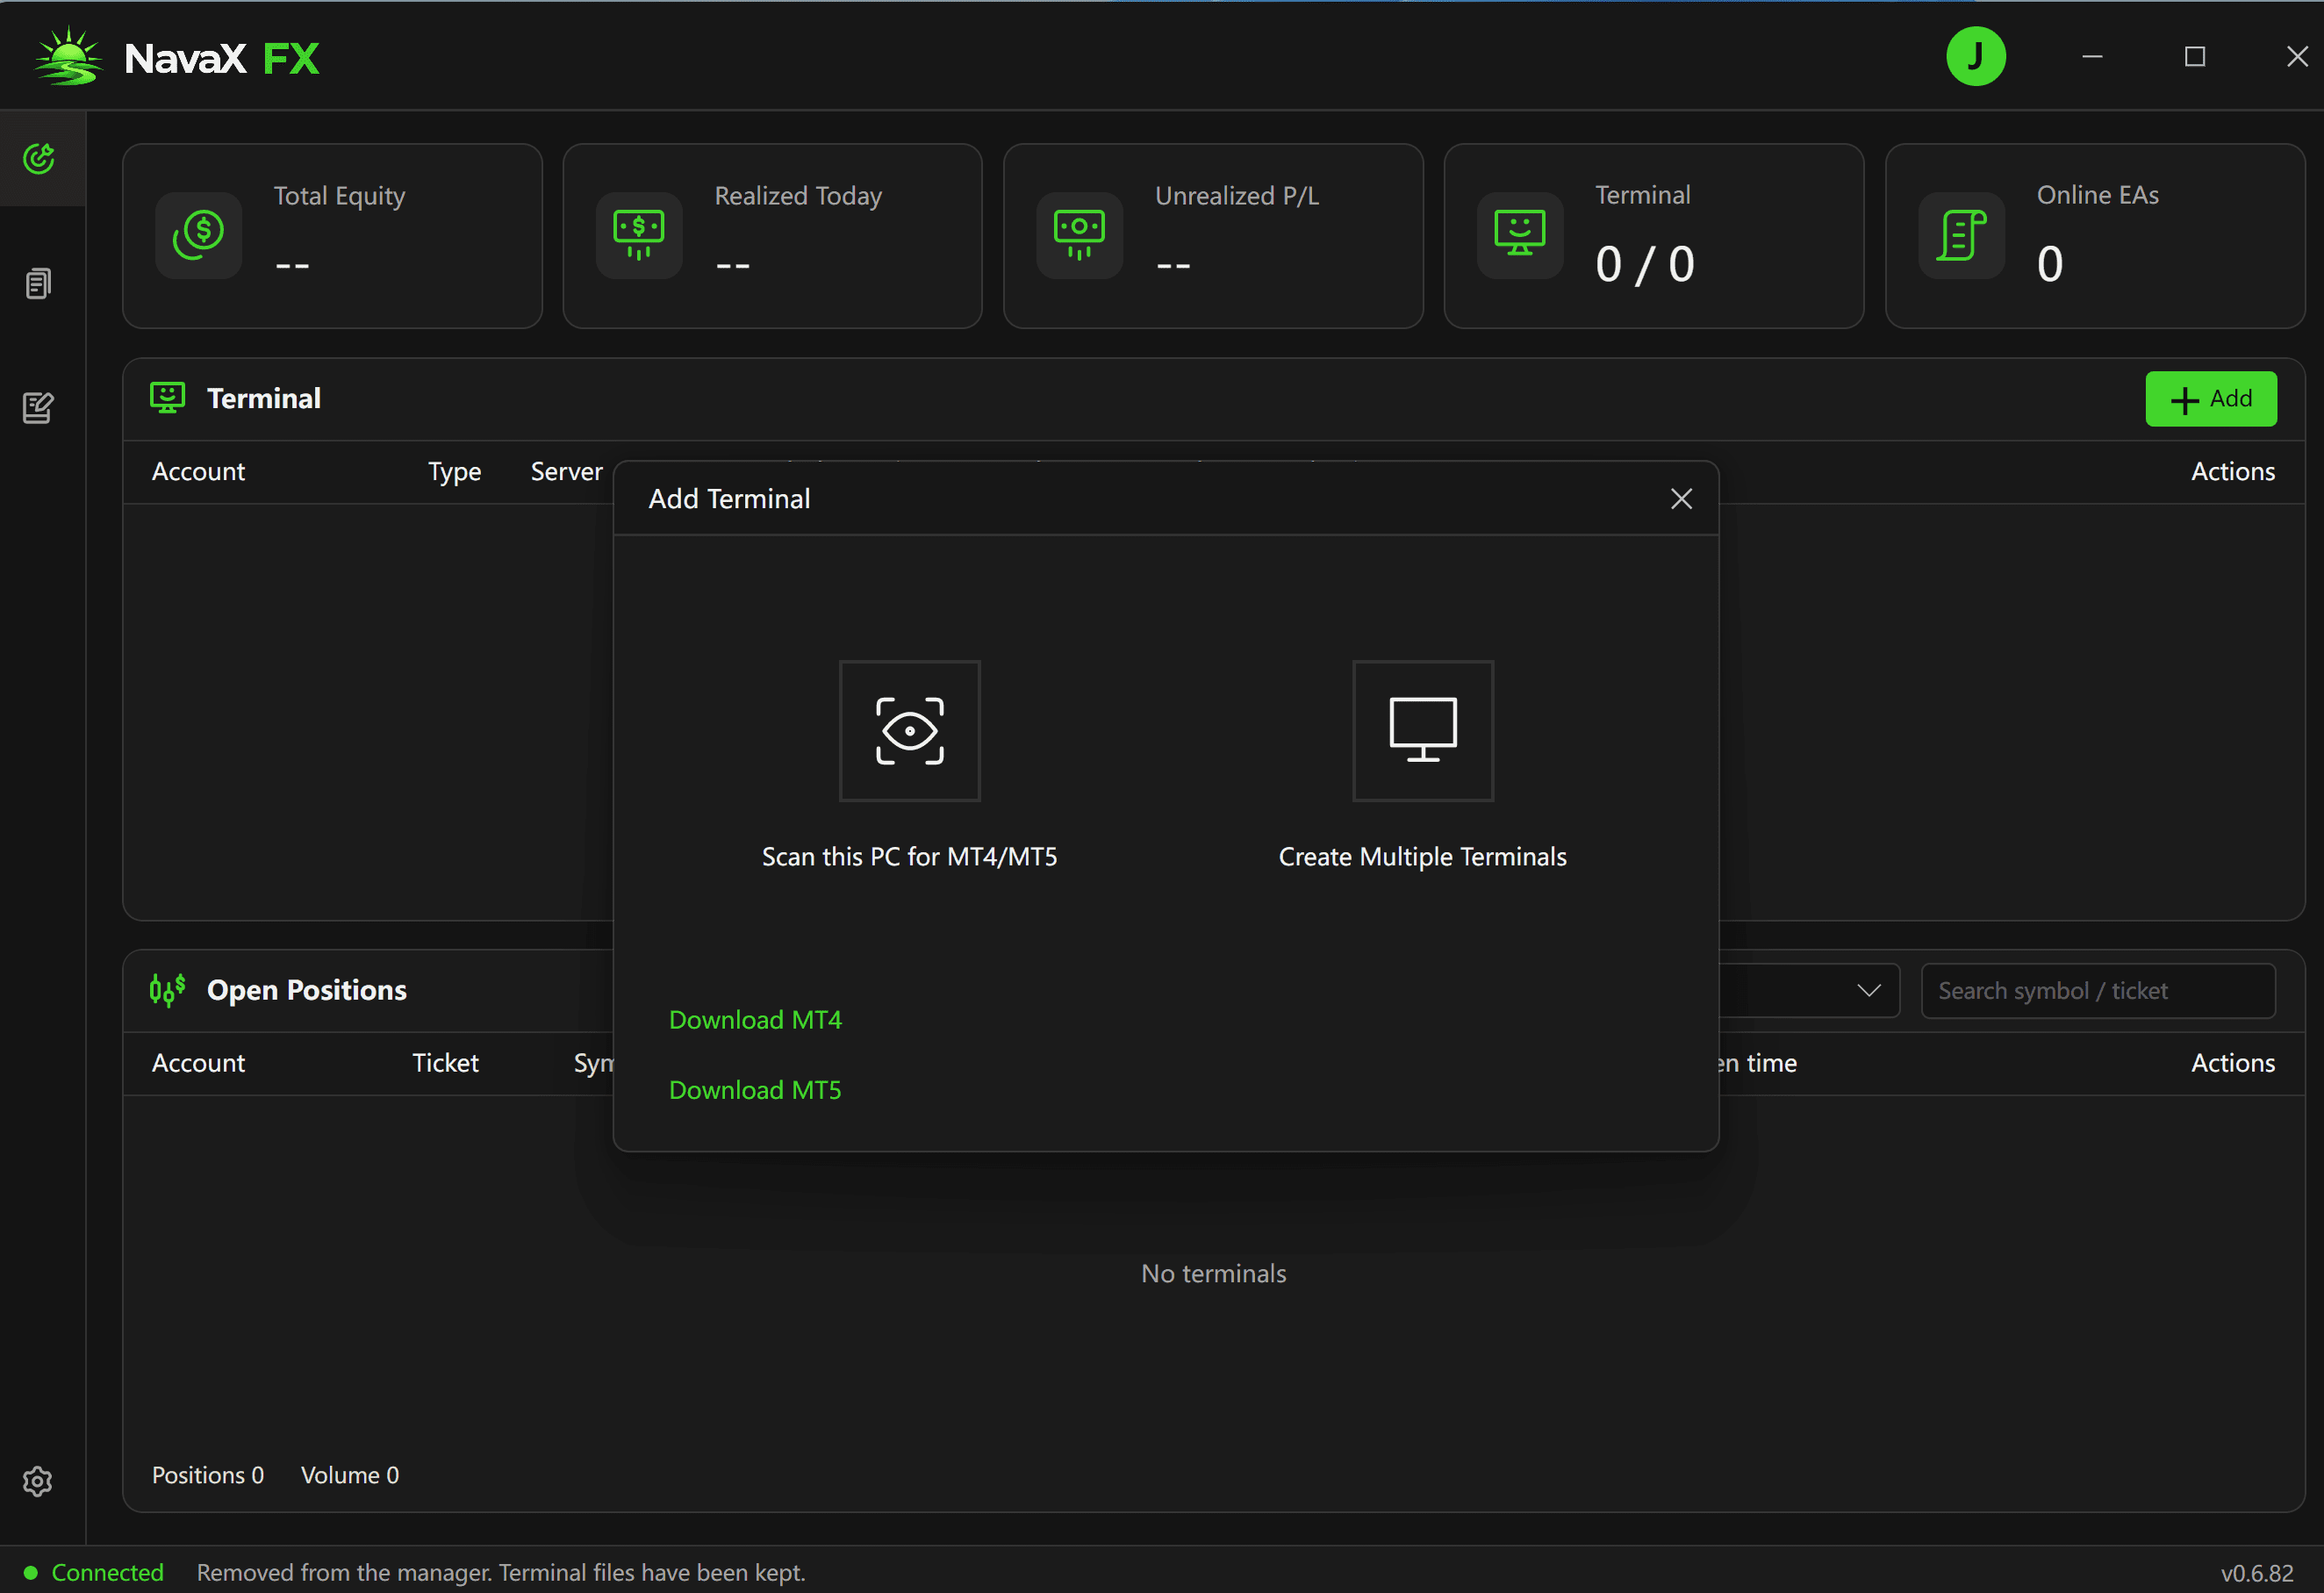Image resolution: width=2324 pixels, height=1593 pixels.
Task: Click Download MT5 link
Action: tap(755, 1090)
